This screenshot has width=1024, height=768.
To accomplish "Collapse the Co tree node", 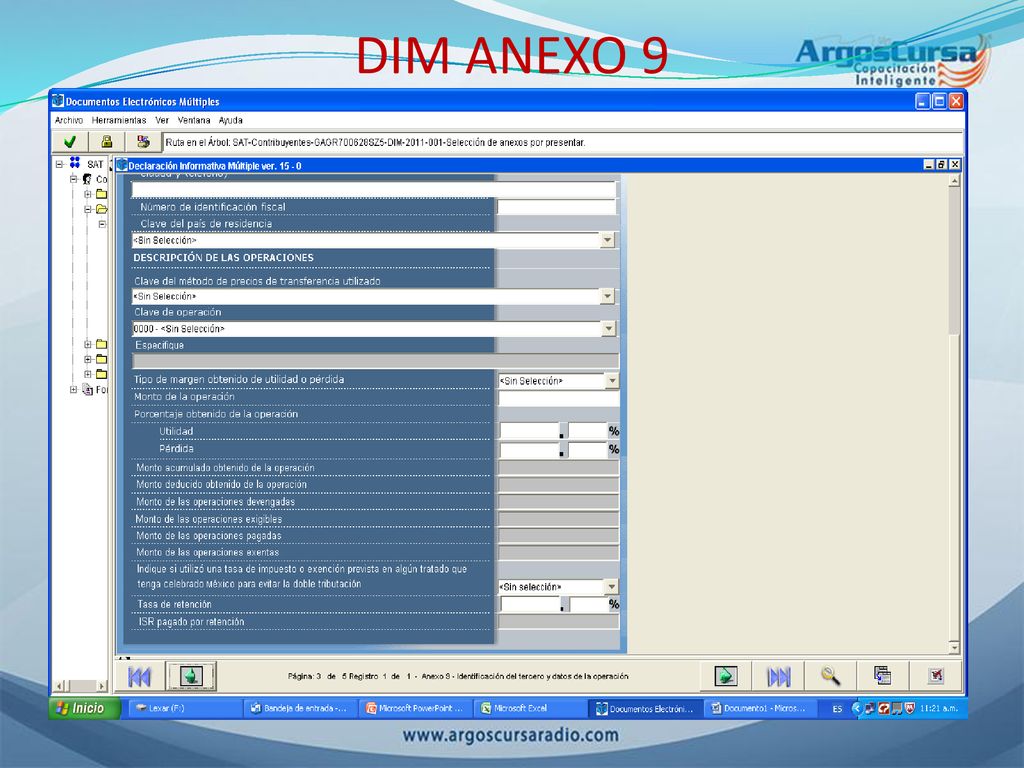I will pos(74,179).
